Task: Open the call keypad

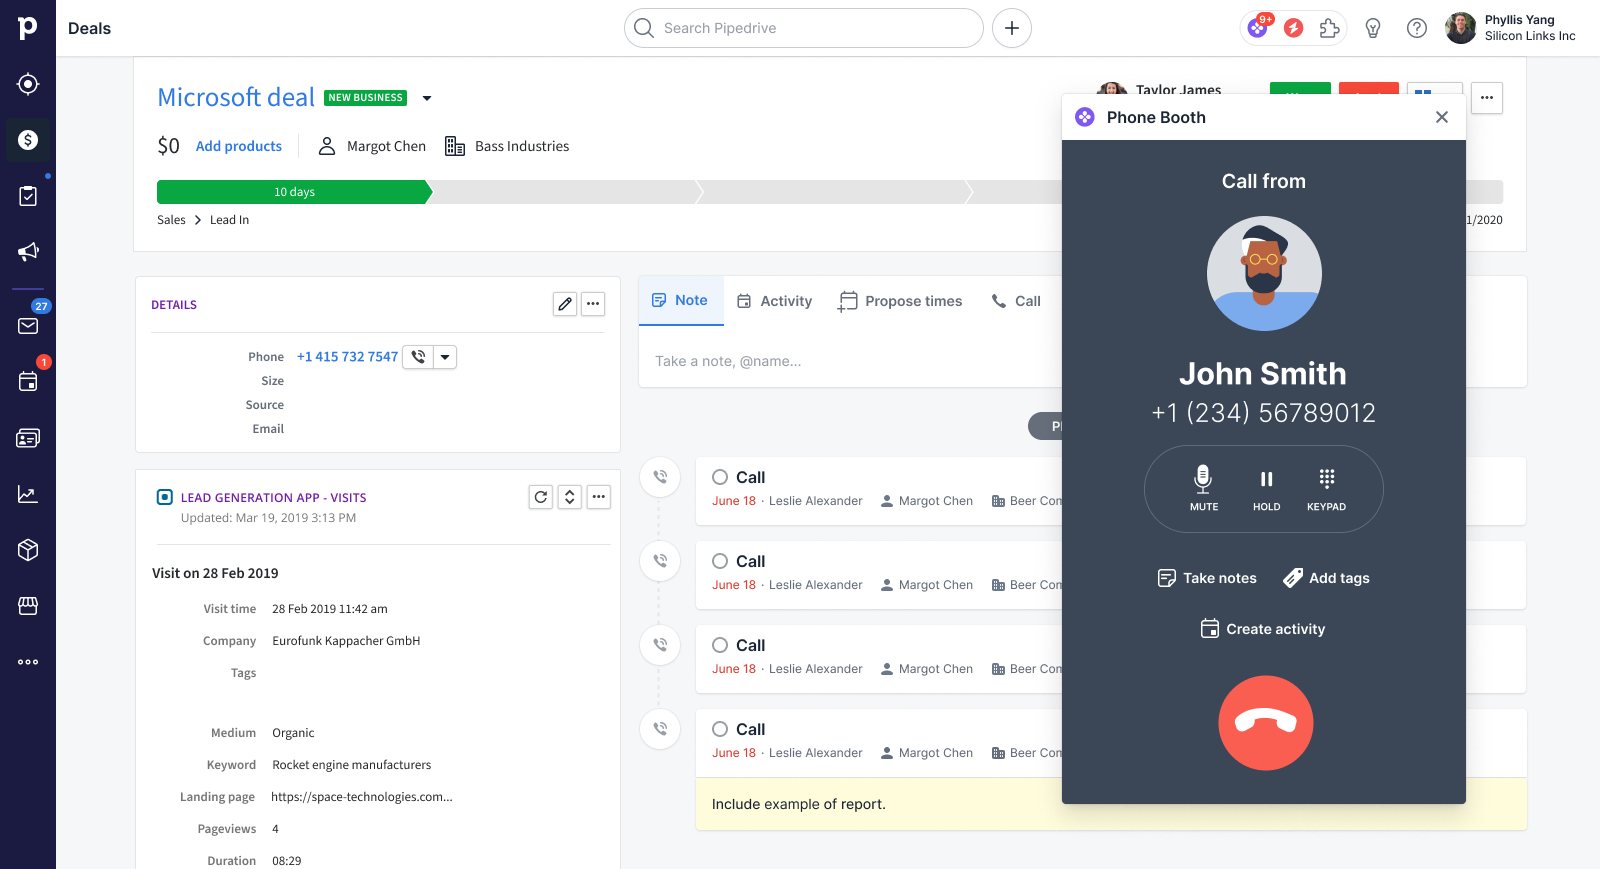Action: [1326, 488]
